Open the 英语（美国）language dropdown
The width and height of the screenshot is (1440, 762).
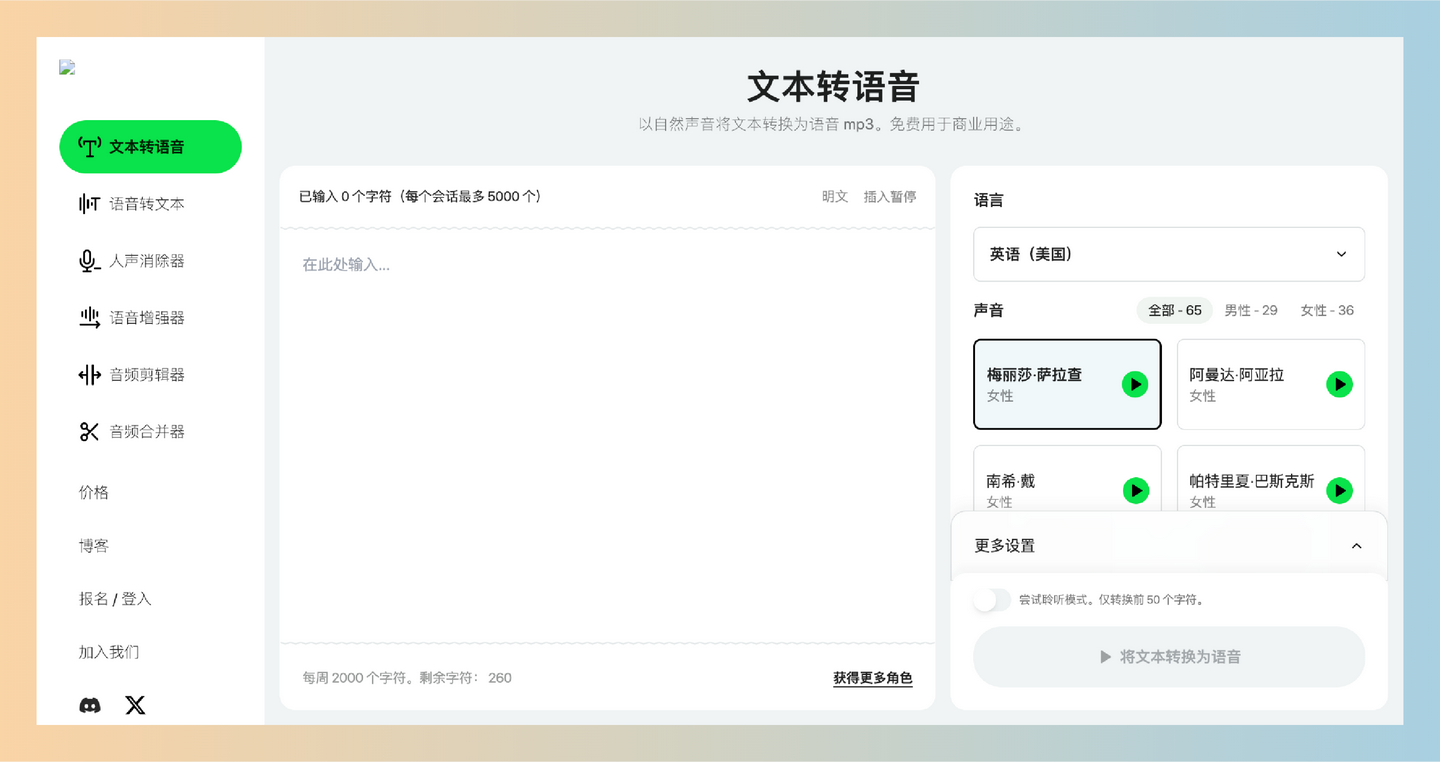point(1168,254)
